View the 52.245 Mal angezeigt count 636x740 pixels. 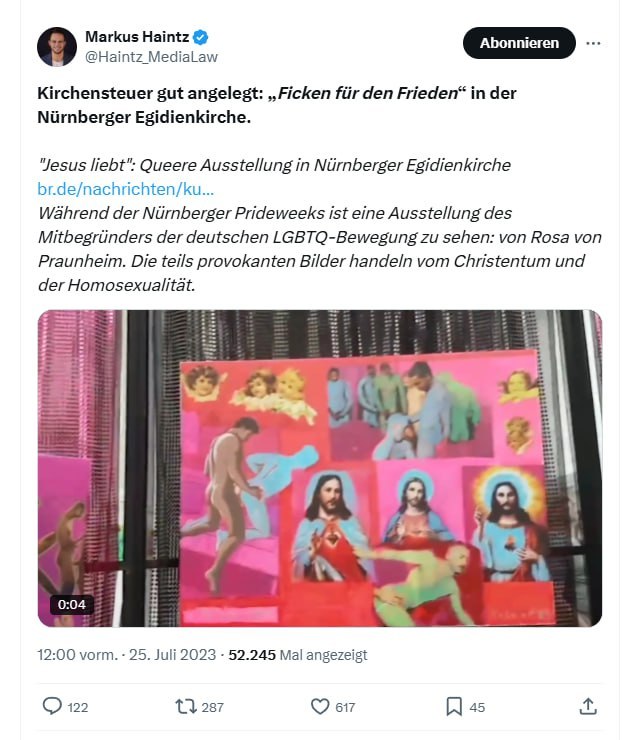(x=298, y=655)
